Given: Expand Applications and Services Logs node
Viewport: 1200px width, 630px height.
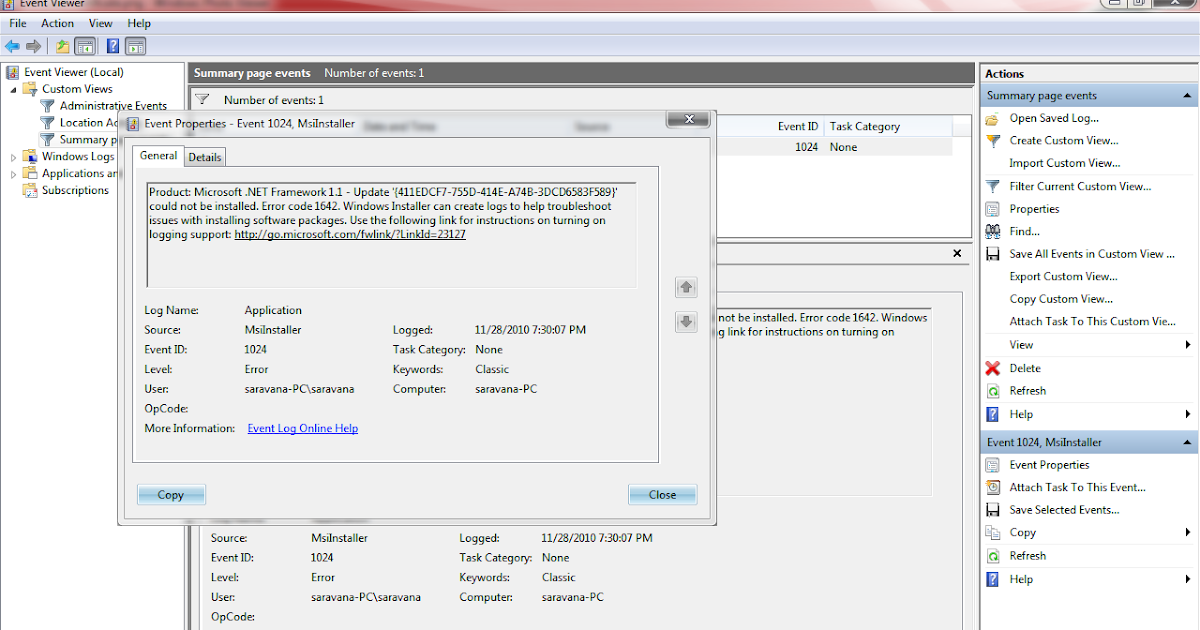Looking at the screenshot, I should [x=14, y=174].
